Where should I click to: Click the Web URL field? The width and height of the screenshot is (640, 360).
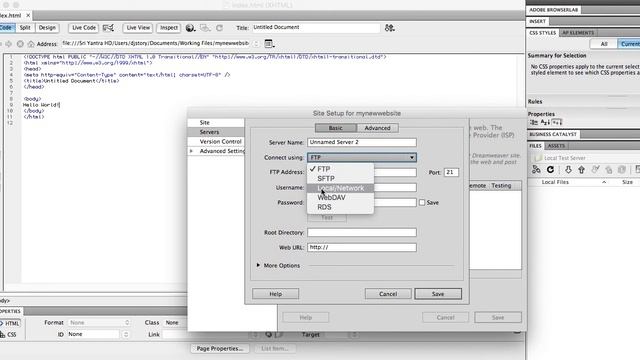362,247
